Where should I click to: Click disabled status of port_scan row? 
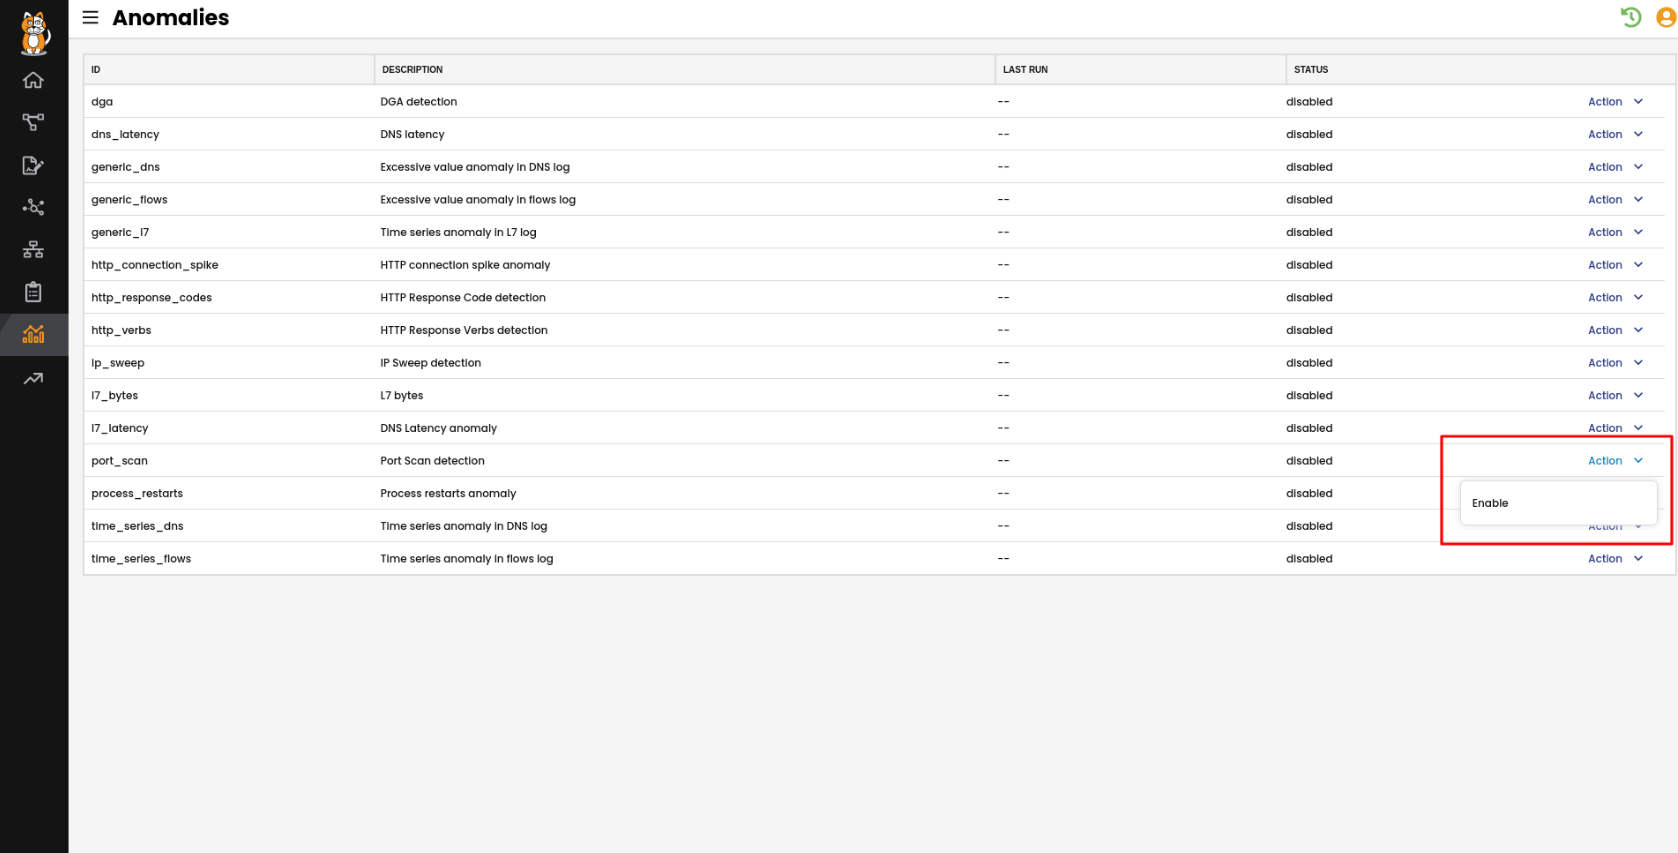[x=1309, y=461]
